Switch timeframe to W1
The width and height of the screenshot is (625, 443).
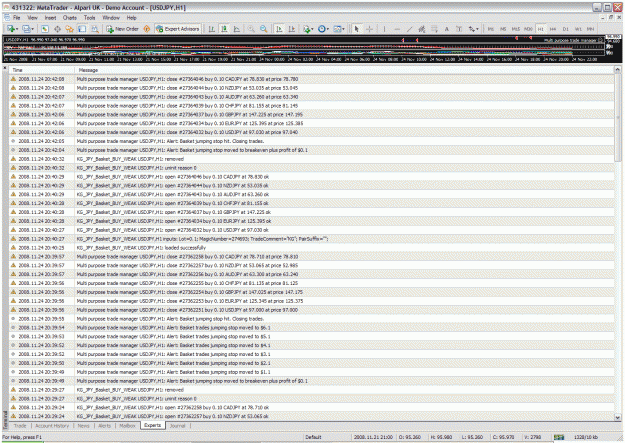coord(578,29)
